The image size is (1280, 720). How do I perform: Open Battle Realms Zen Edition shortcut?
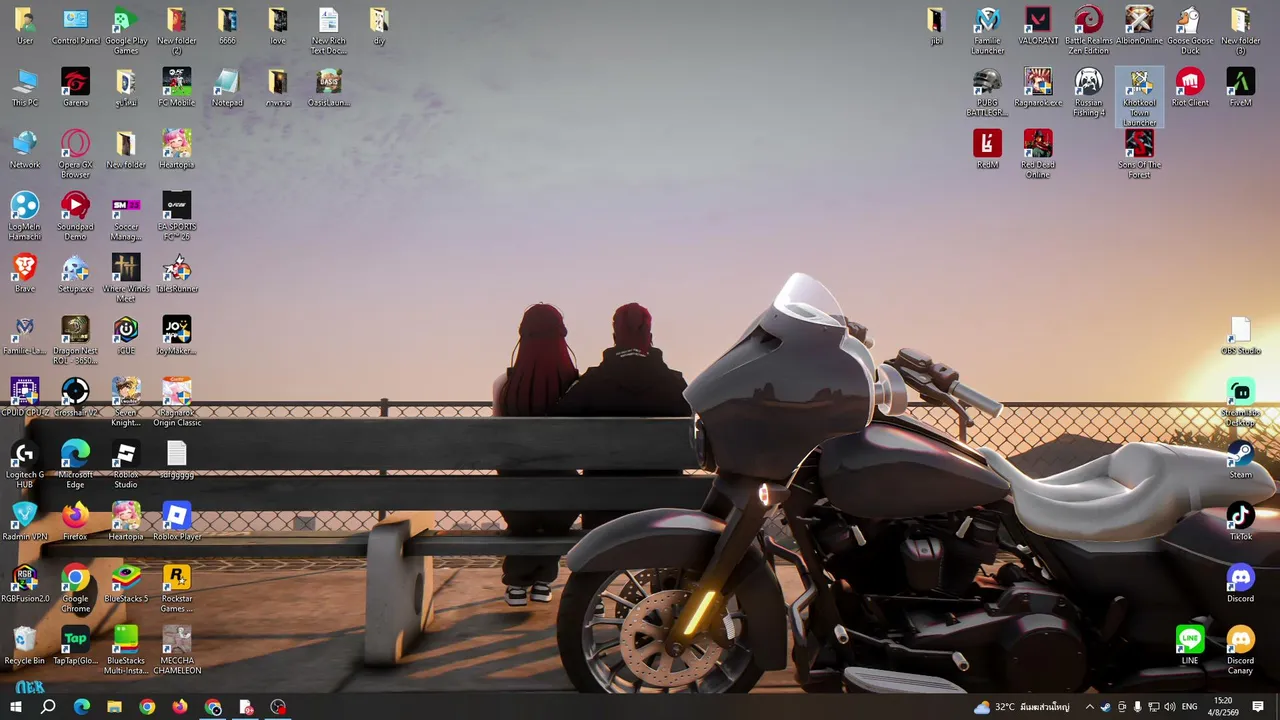tap(1088, 30)
